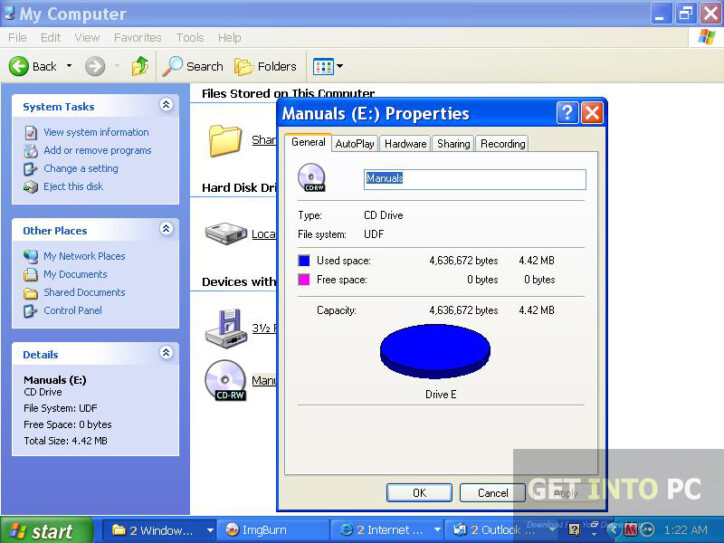Select the Shared Documents yellow folder
Image resolution: width=724 pixels, height=543 pixels.
pos(225,140)
